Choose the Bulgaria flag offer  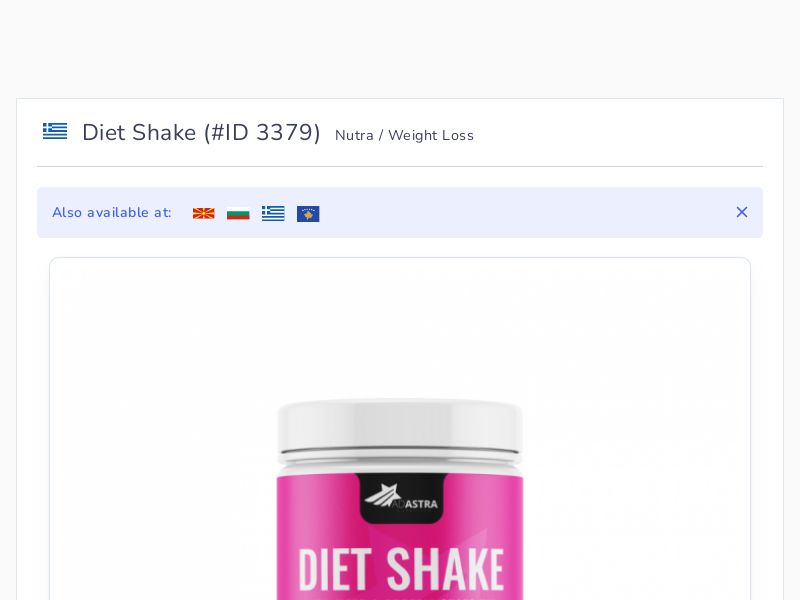click(238, 213)
